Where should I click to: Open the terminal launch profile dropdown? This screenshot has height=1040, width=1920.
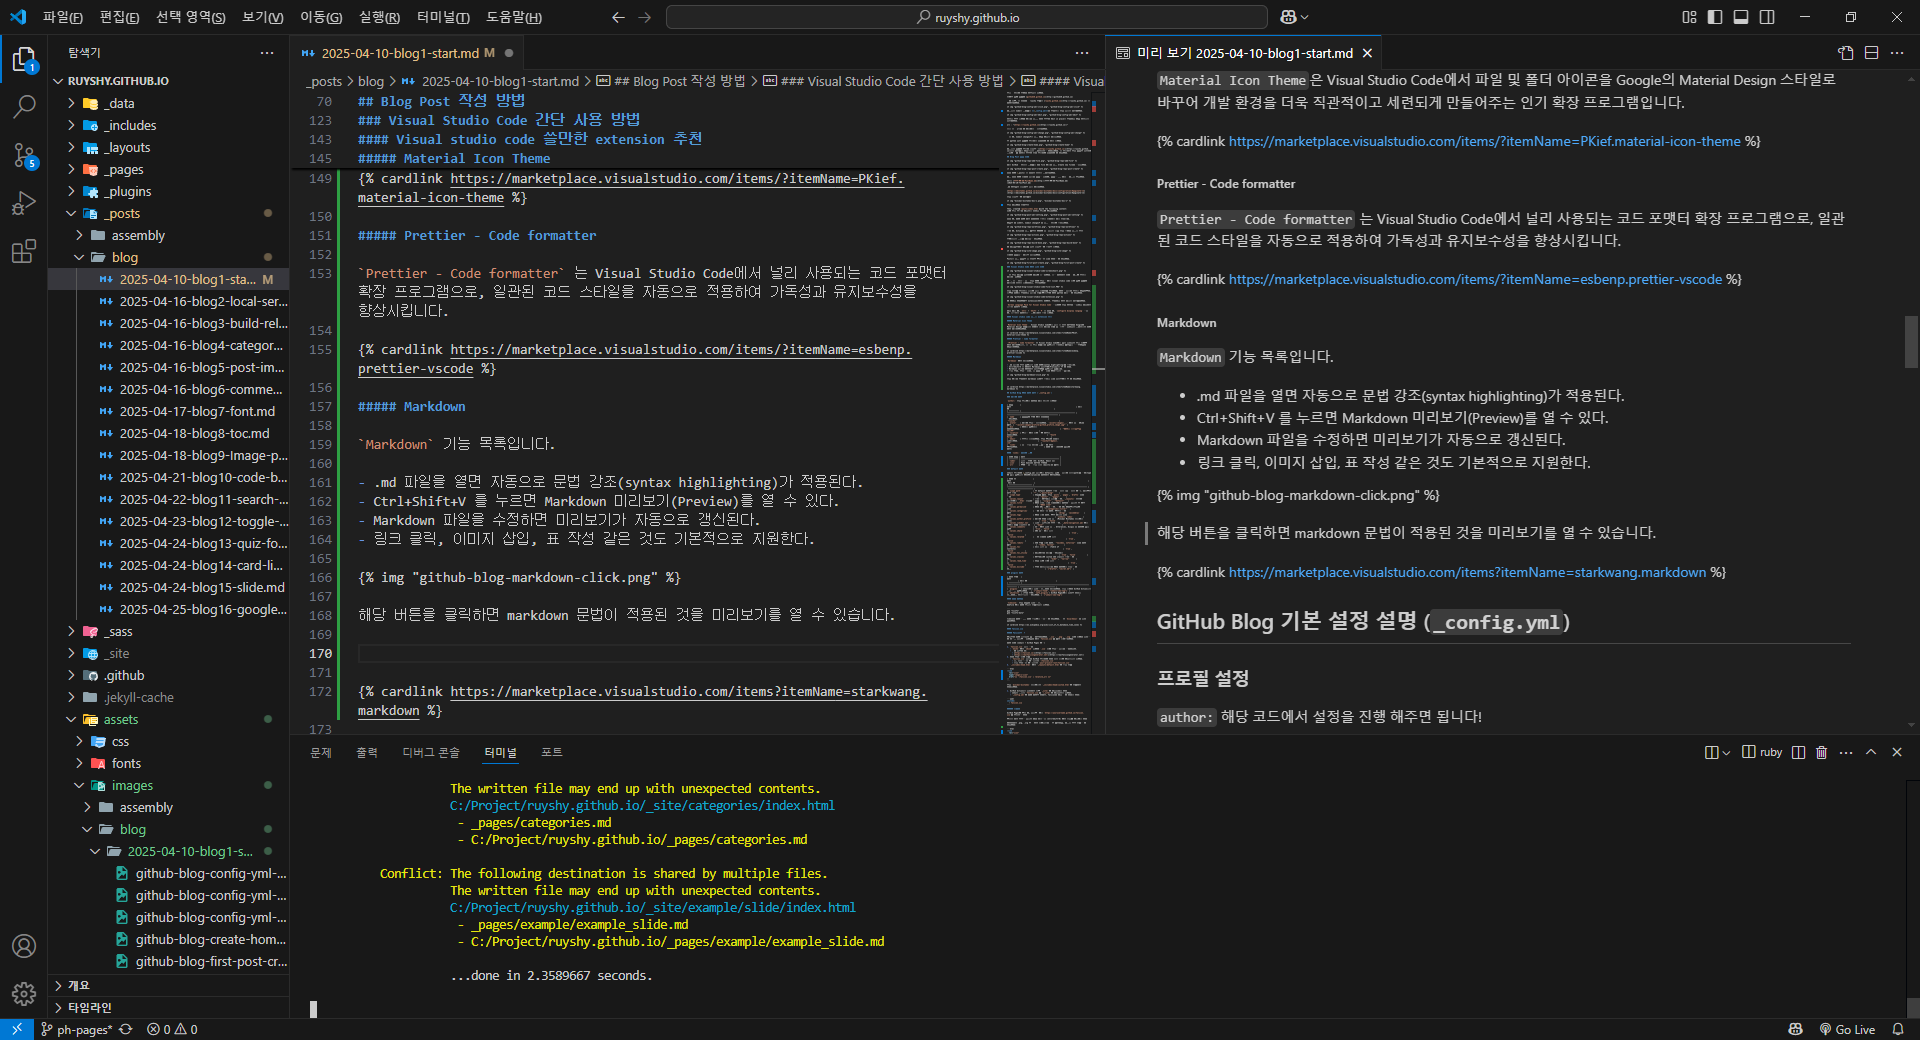(x=1727, y=752)
